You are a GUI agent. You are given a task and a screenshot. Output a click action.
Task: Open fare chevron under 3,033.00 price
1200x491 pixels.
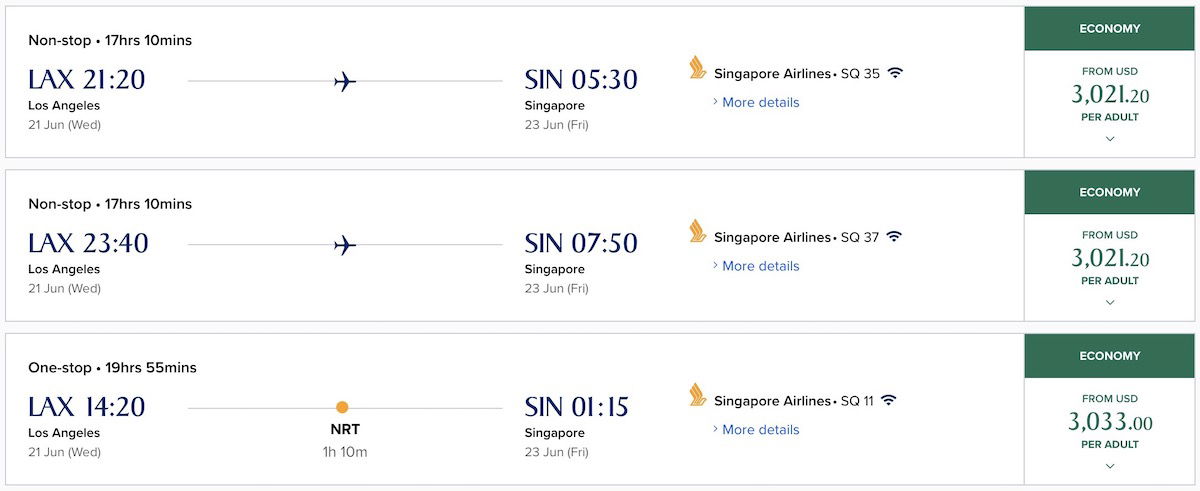point(1110,466)
